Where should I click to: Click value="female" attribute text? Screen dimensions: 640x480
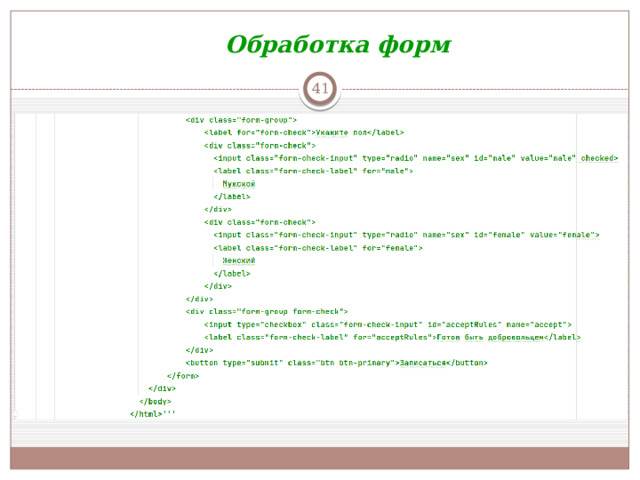tap(562, 235)
